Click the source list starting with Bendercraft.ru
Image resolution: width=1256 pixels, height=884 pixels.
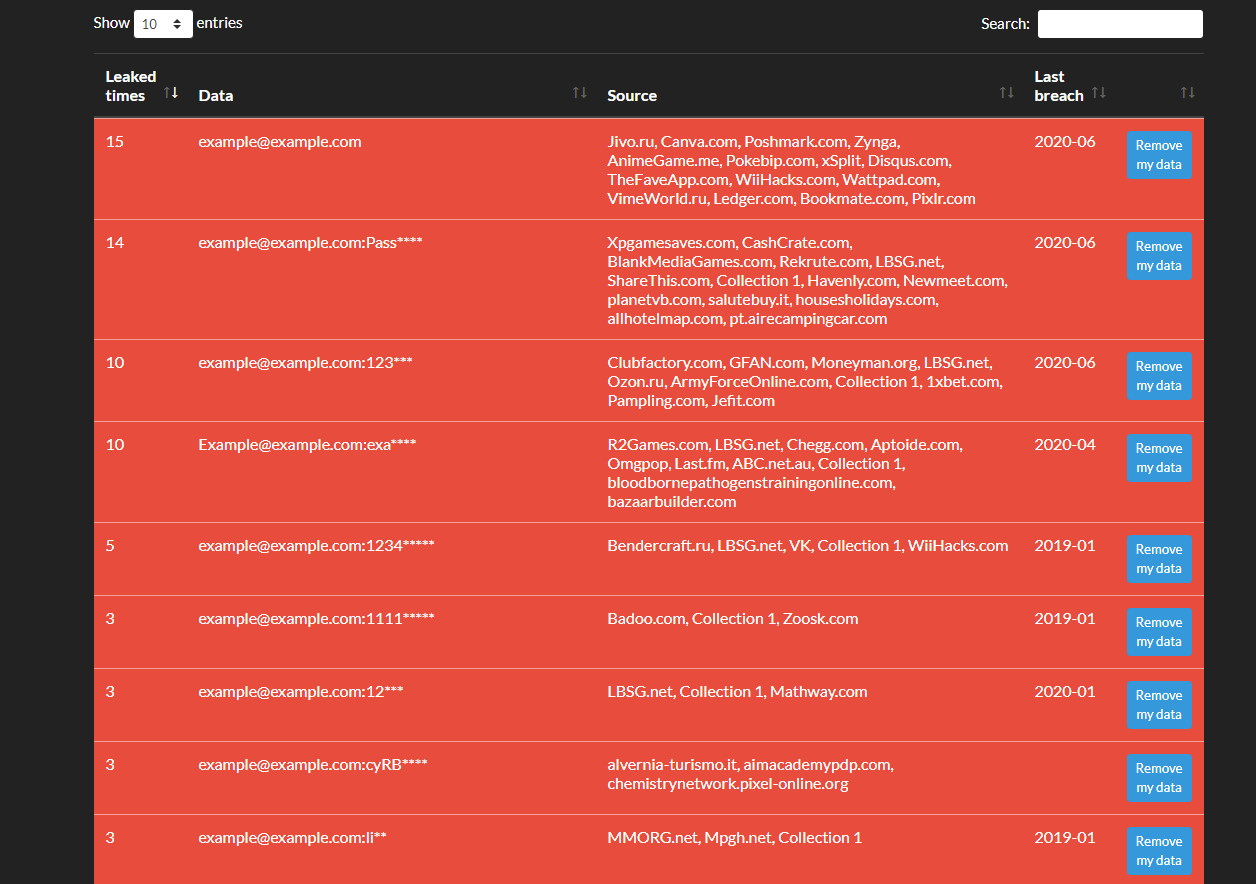click(808, 545)
